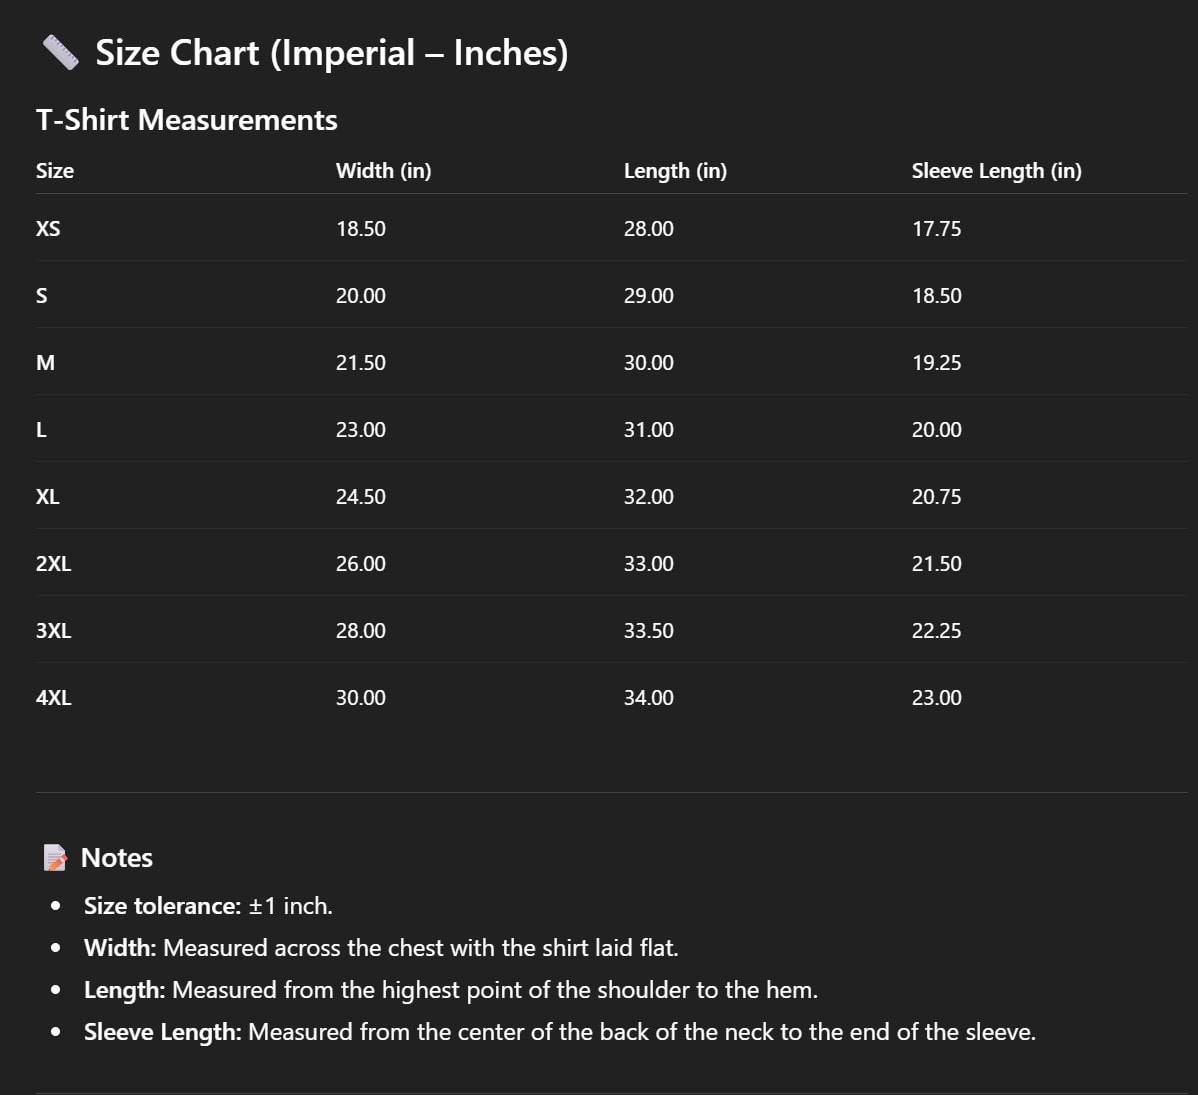Click the Length (in) column header

[x=675, y=171]
